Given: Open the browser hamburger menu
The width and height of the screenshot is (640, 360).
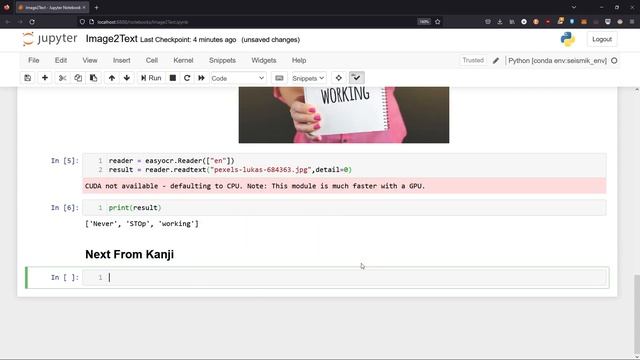Looking at the screenshot, I should [x=632, y=22].
